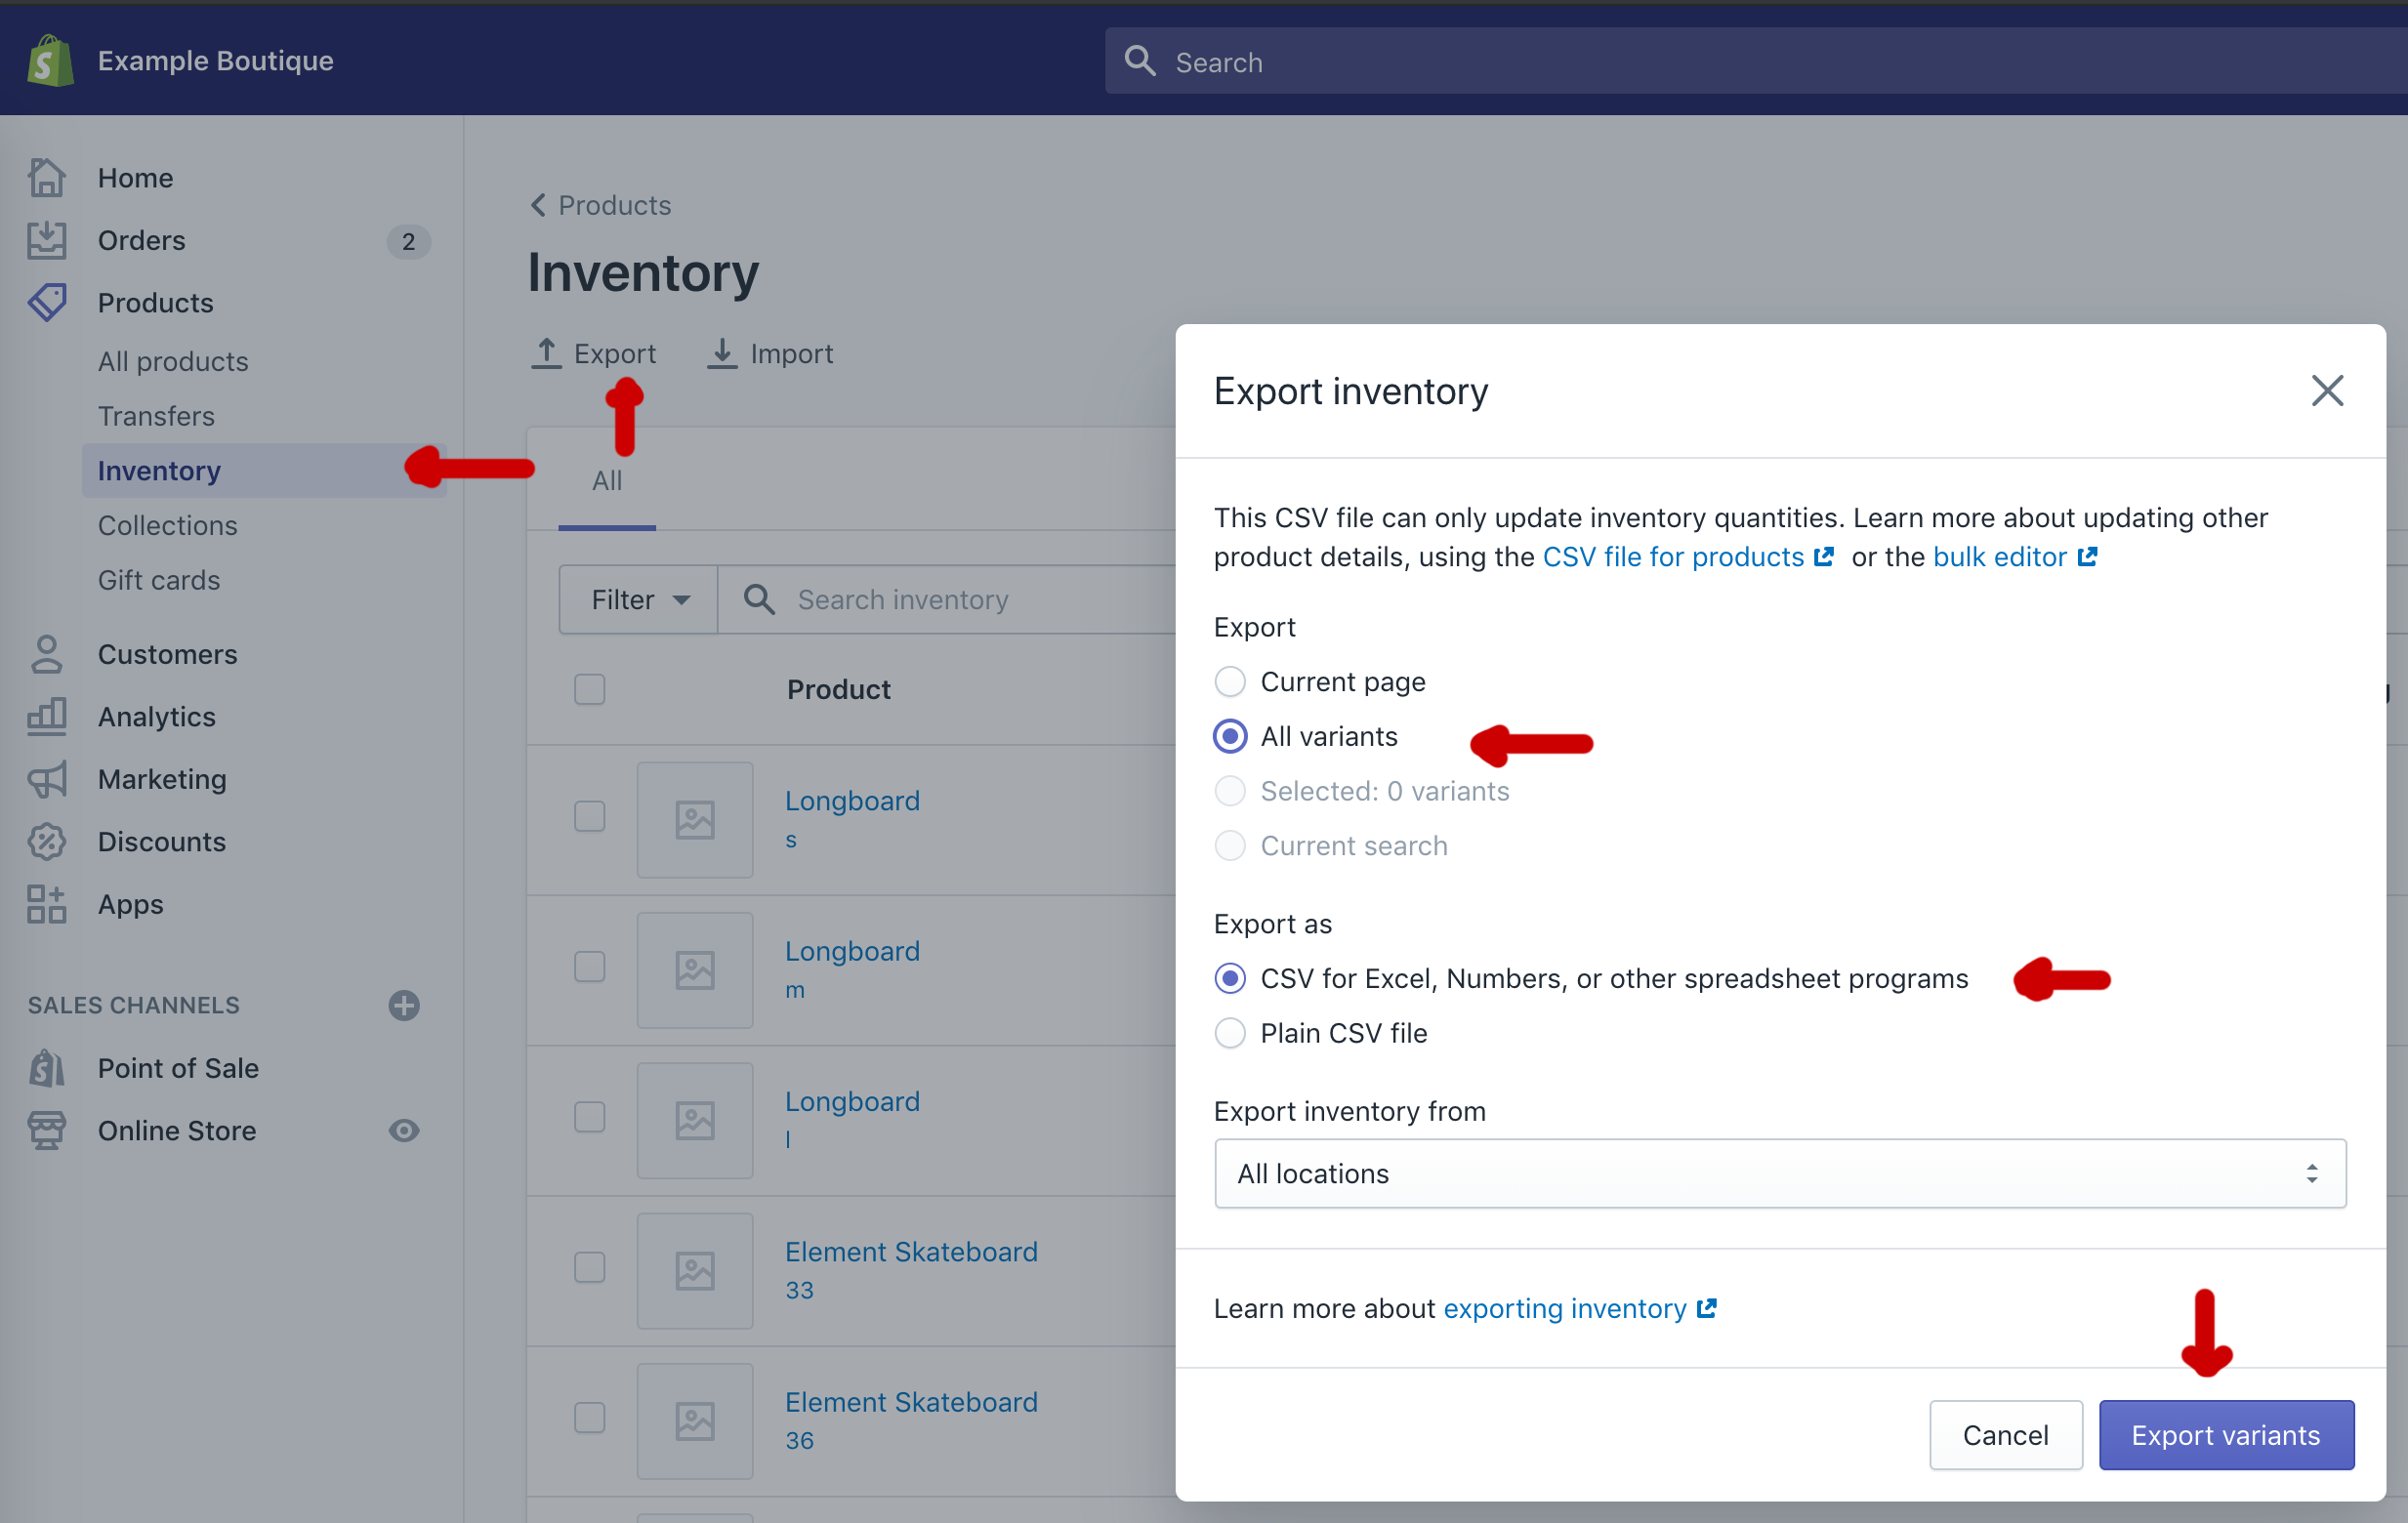Click the Marketing megaphone icon
This screenshot has width=2408, height=1523.
46,779
